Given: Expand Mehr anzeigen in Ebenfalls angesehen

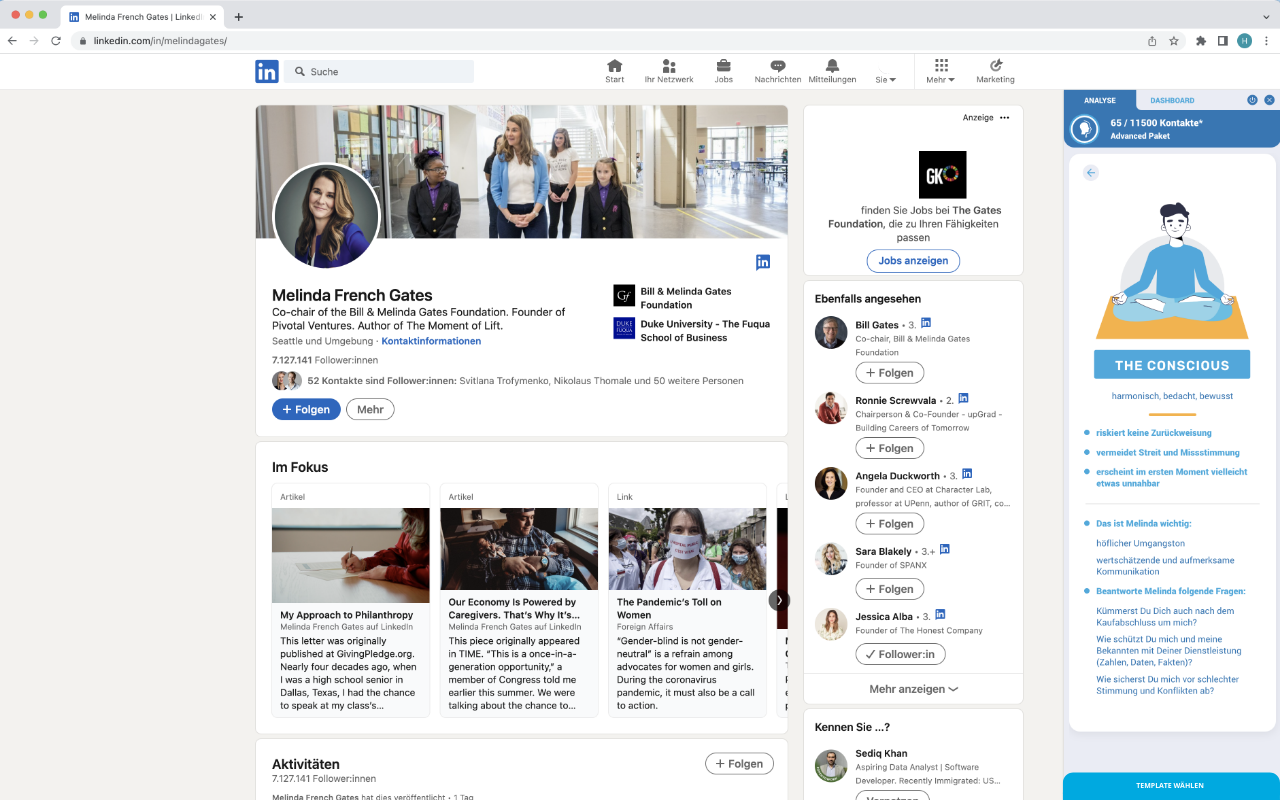Looking at the screenshot, I should [x=914, y=689].
